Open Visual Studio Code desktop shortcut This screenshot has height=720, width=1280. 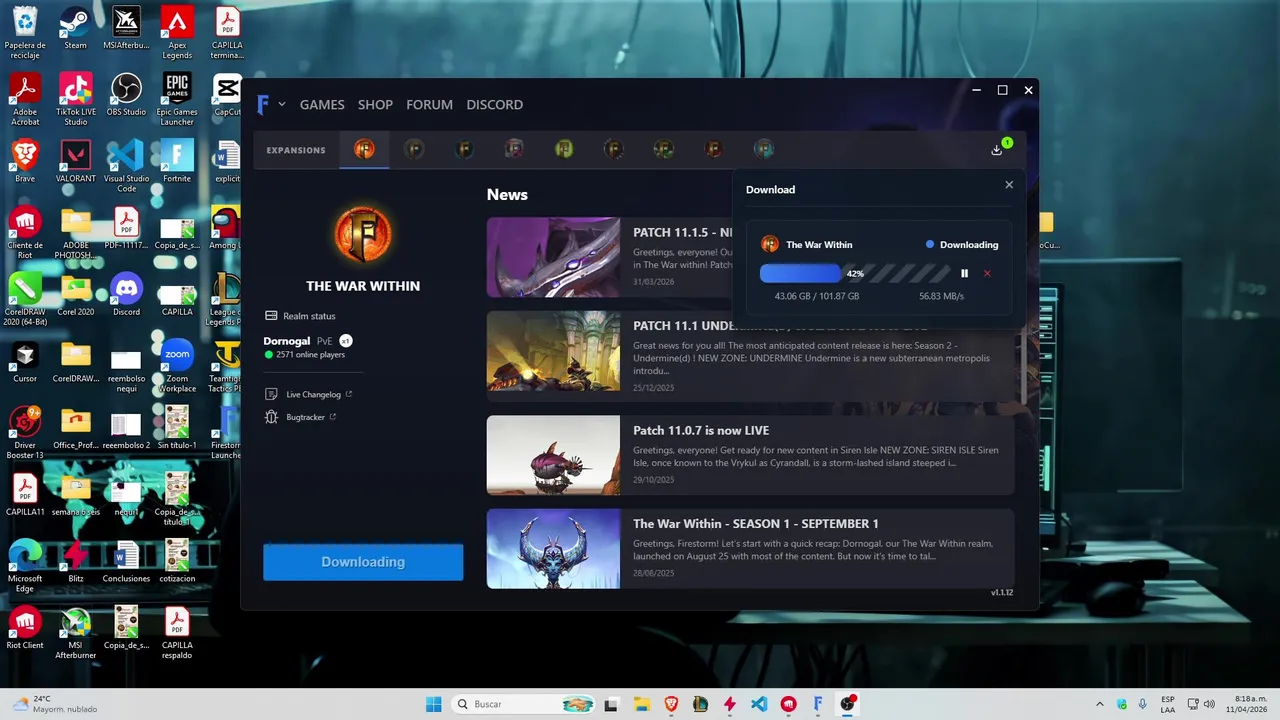click(x=126, y=165)
